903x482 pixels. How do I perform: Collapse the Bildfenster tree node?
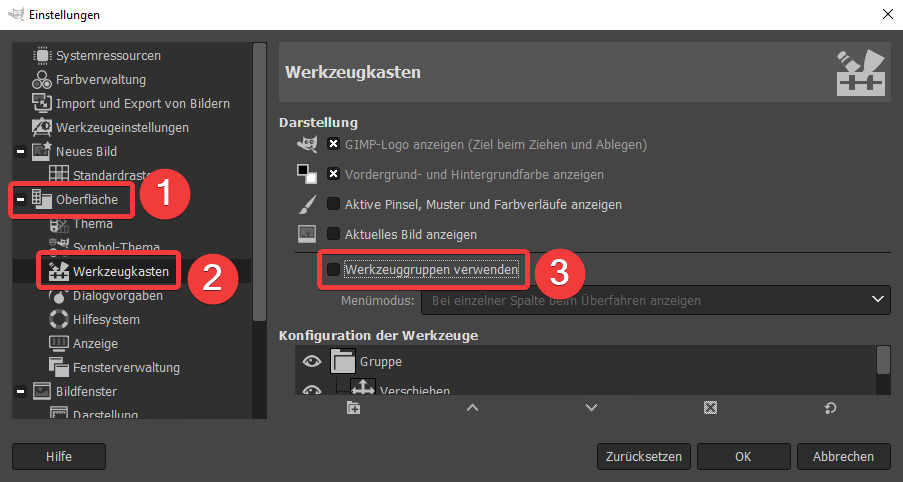click(21, 392)
